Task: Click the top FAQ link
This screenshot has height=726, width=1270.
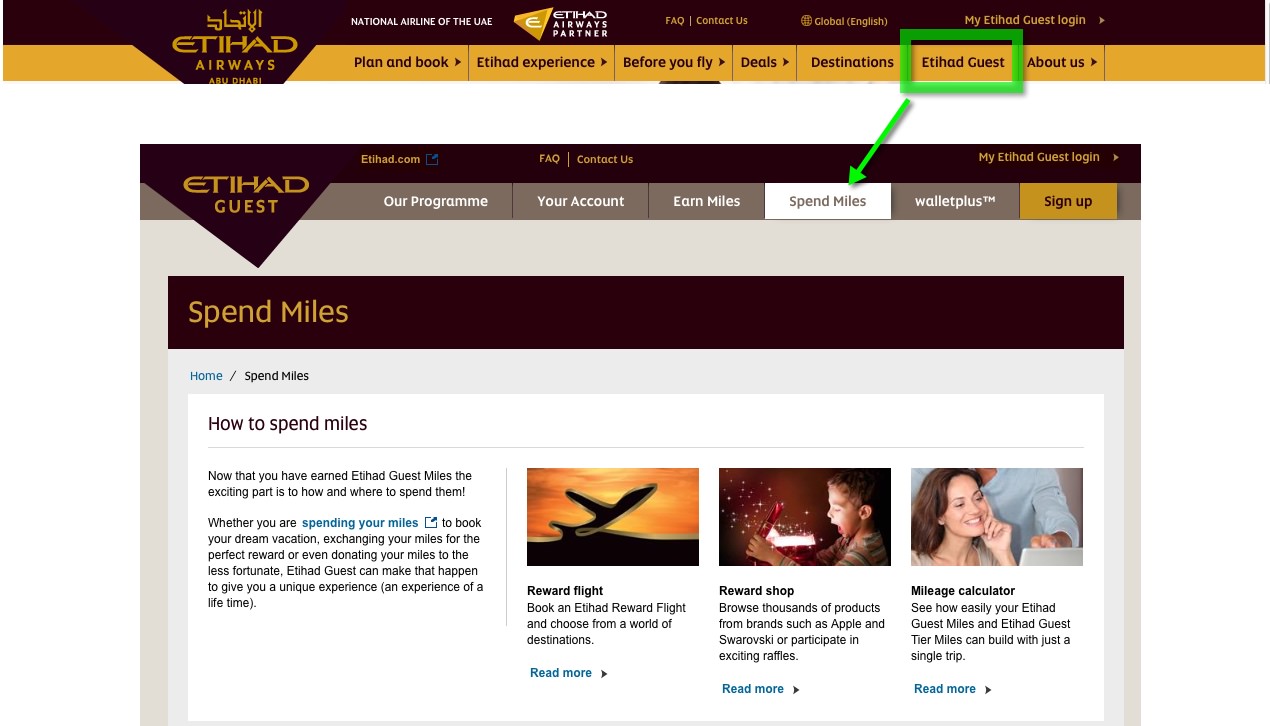Action: (x=675, y=20)
